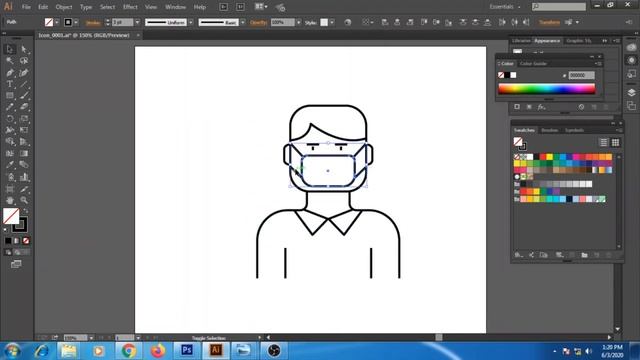Image resolution: width=640 pixels, height=360 pixels.
Task: Select the Gradient tool
Action: [24, 153]
